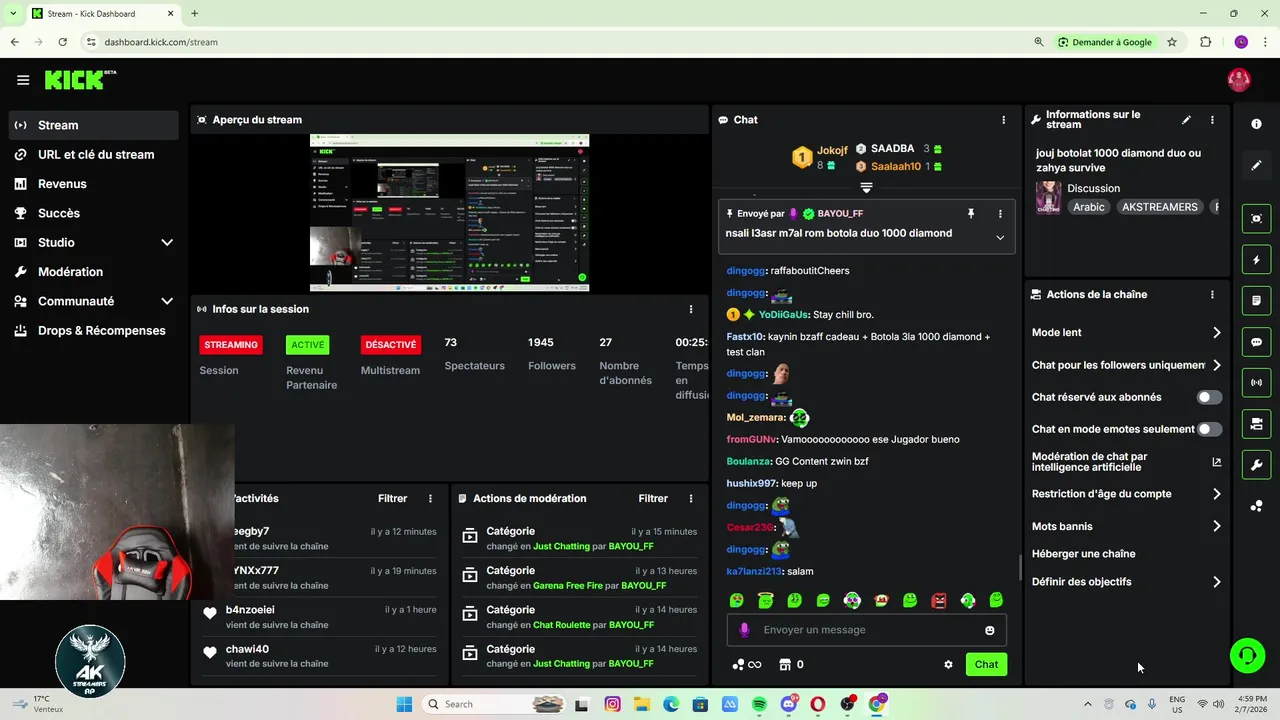1280x720 pixels.
Task: Open the hamburger menu beside Kick logo
Action: 23,80
